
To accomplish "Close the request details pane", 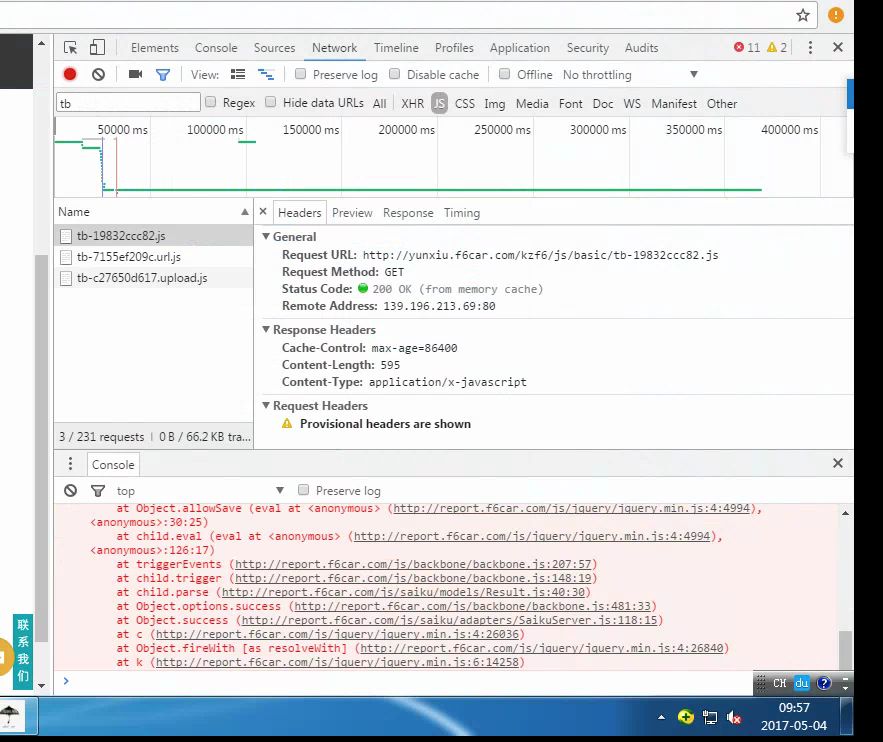I will click(x=263, y=212).
